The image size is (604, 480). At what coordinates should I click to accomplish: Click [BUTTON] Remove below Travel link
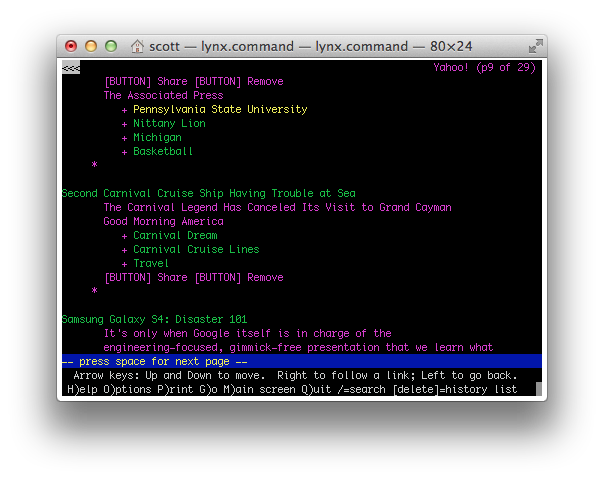[239, 277]
